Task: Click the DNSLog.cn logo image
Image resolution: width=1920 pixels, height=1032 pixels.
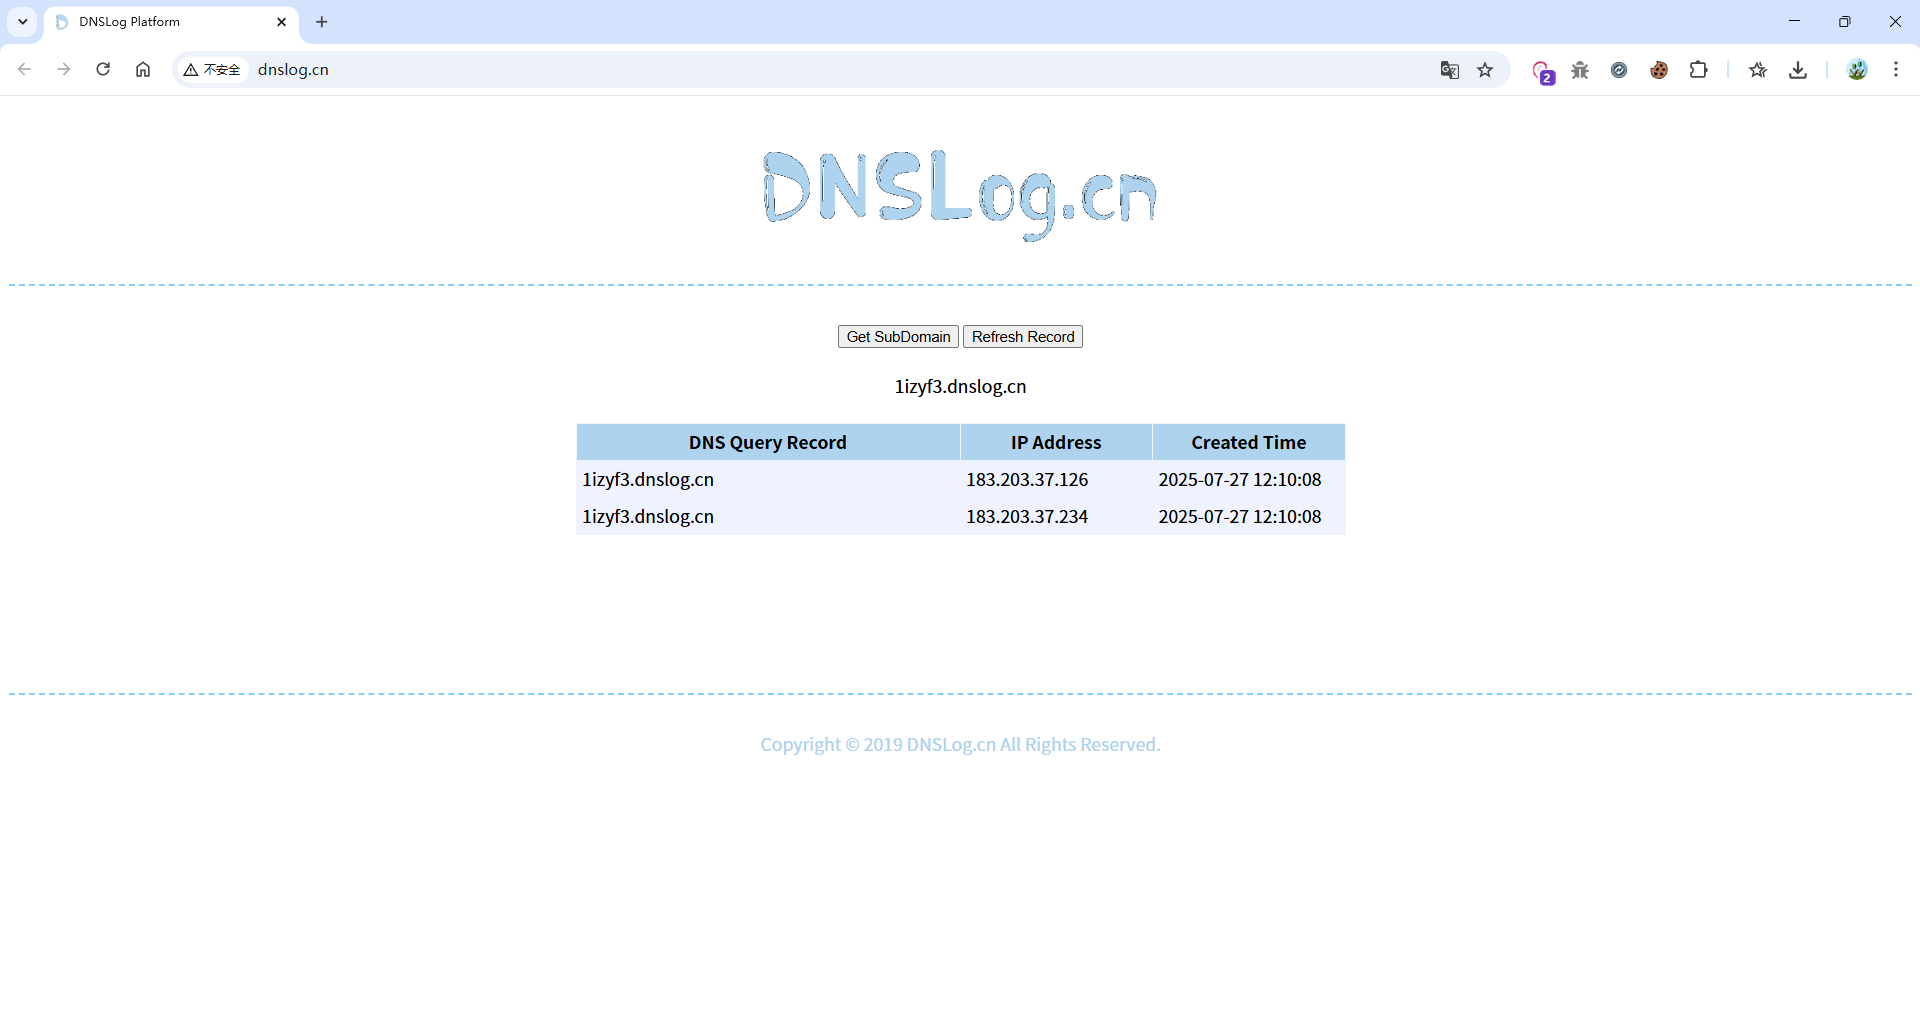Action: (960, 194)
